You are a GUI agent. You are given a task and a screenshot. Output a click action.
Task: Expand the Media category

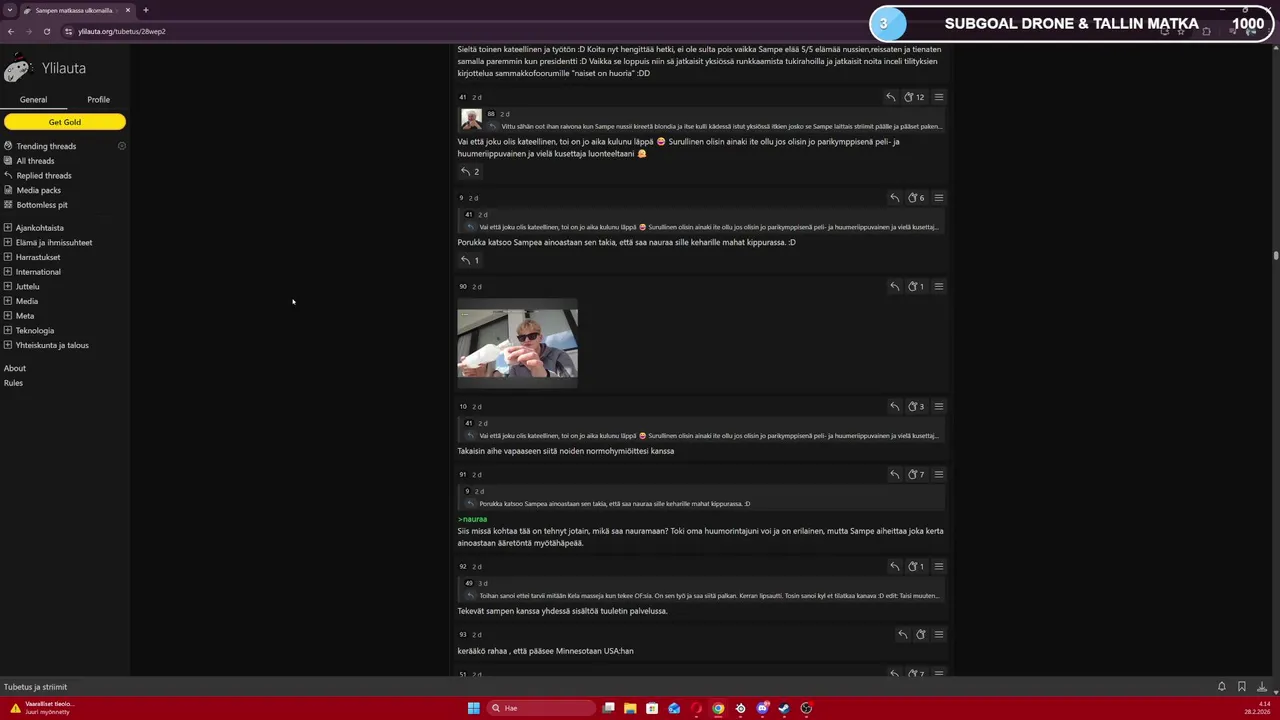coord(8,301)
